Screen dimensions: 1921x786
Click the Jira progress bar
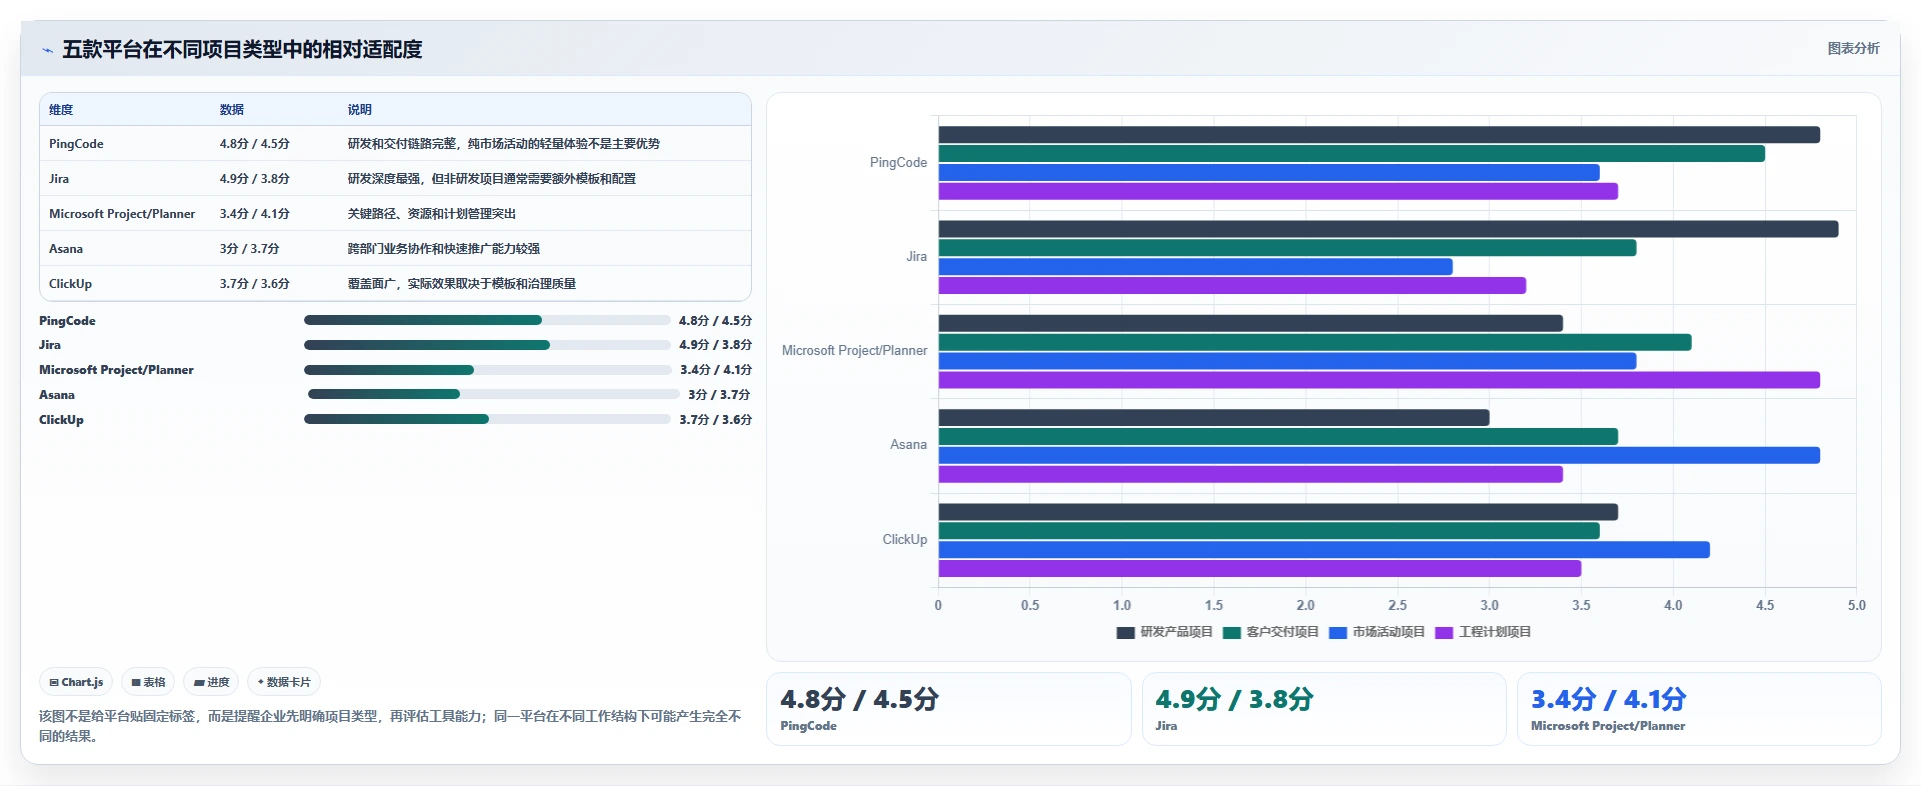coord(487,345)
